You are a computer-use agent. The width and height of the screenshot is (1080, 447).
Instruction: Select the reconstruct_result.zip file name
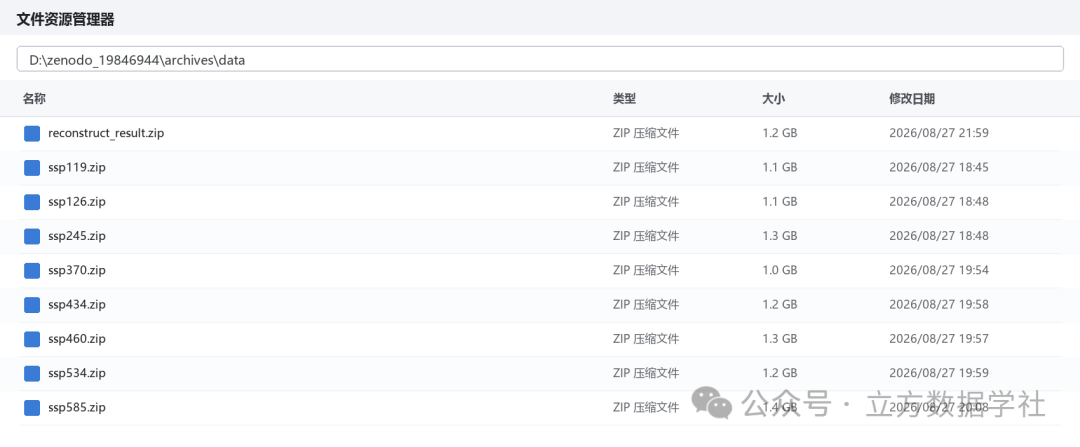[x=106, y=134]
